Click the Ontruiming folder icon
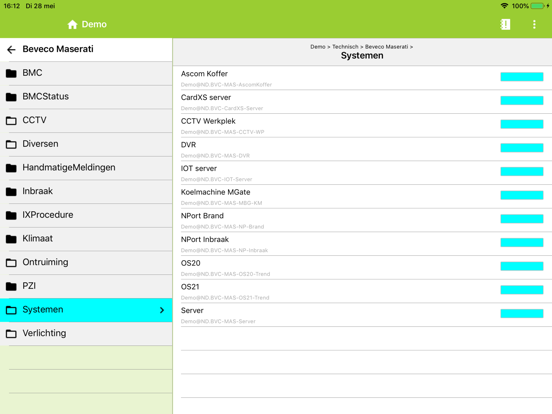Screen dimensions: 552x414 pyautogui.click(x=11, y=263)
